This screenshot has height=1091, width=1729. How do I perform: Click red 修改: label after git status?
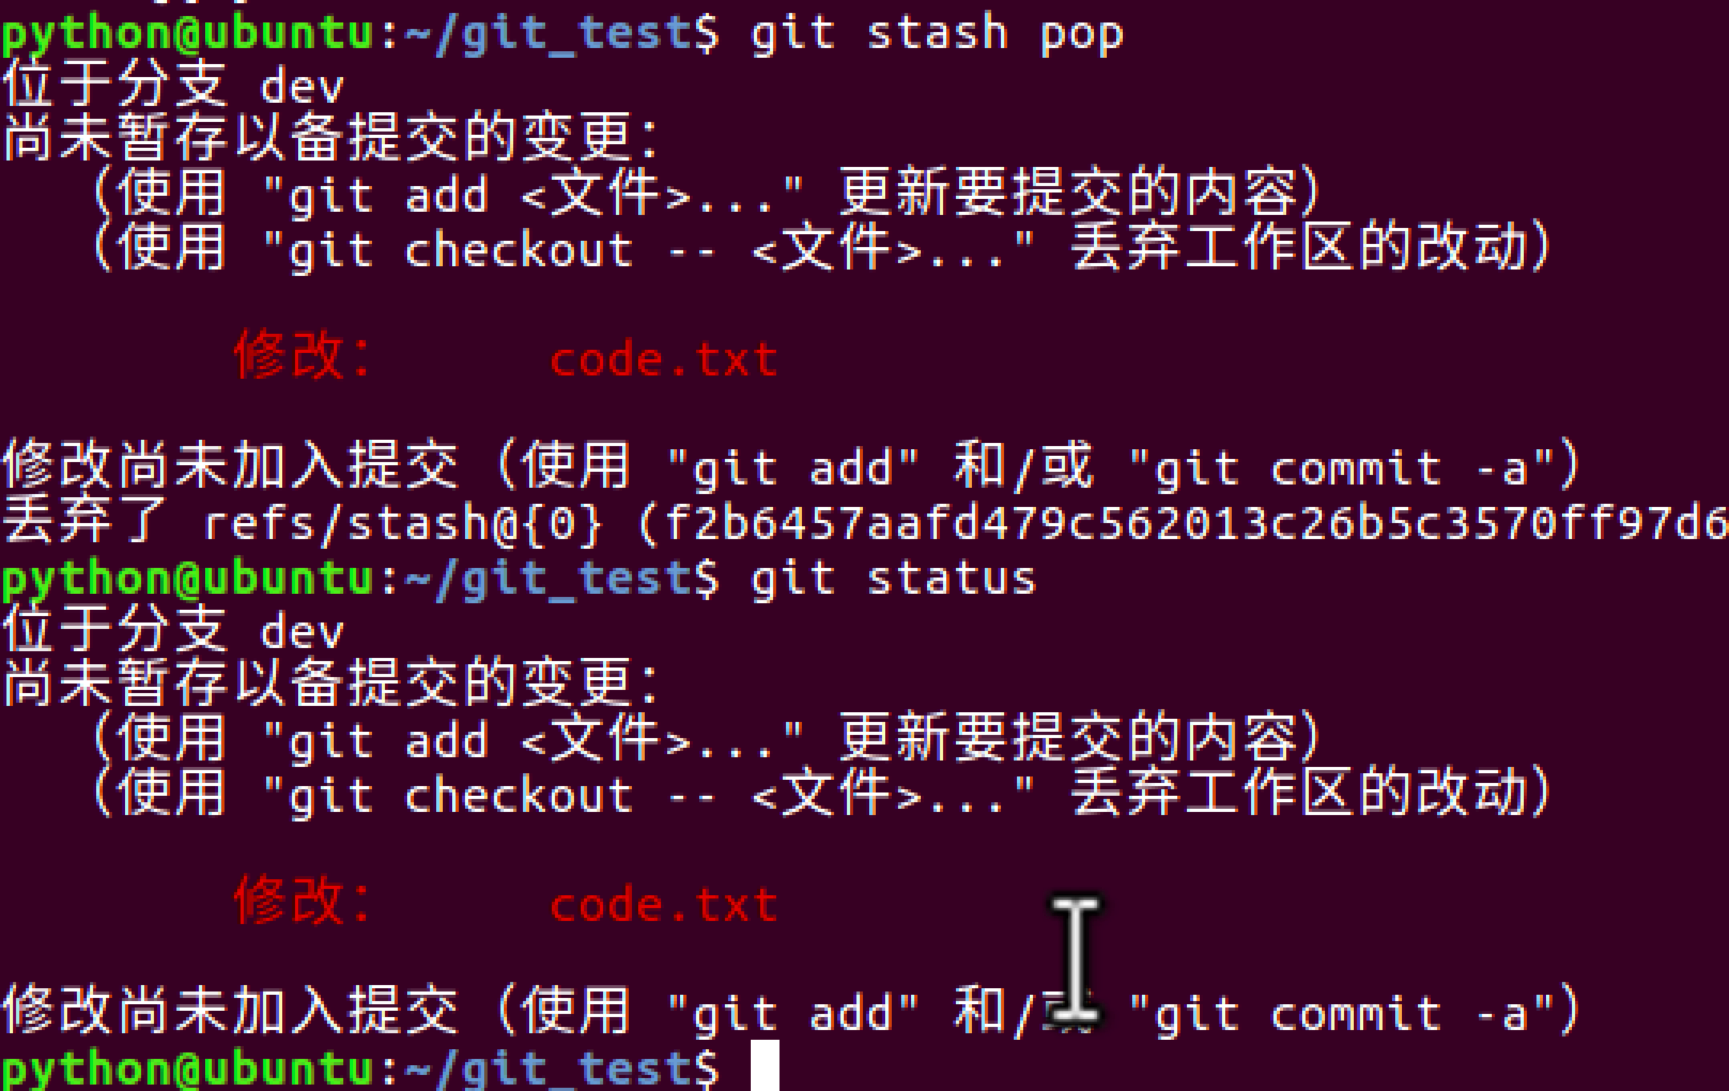point(303,900)
